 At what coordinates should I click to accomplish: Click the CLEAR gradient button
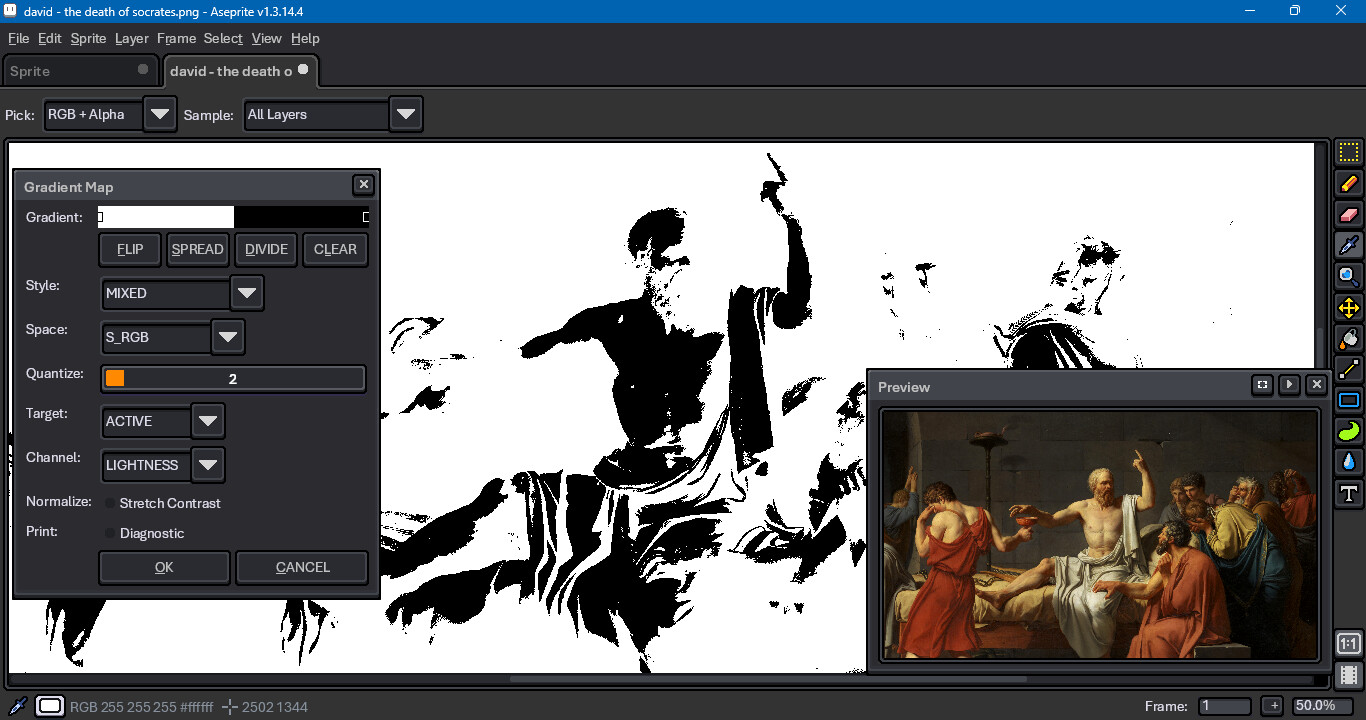point(335,249)
